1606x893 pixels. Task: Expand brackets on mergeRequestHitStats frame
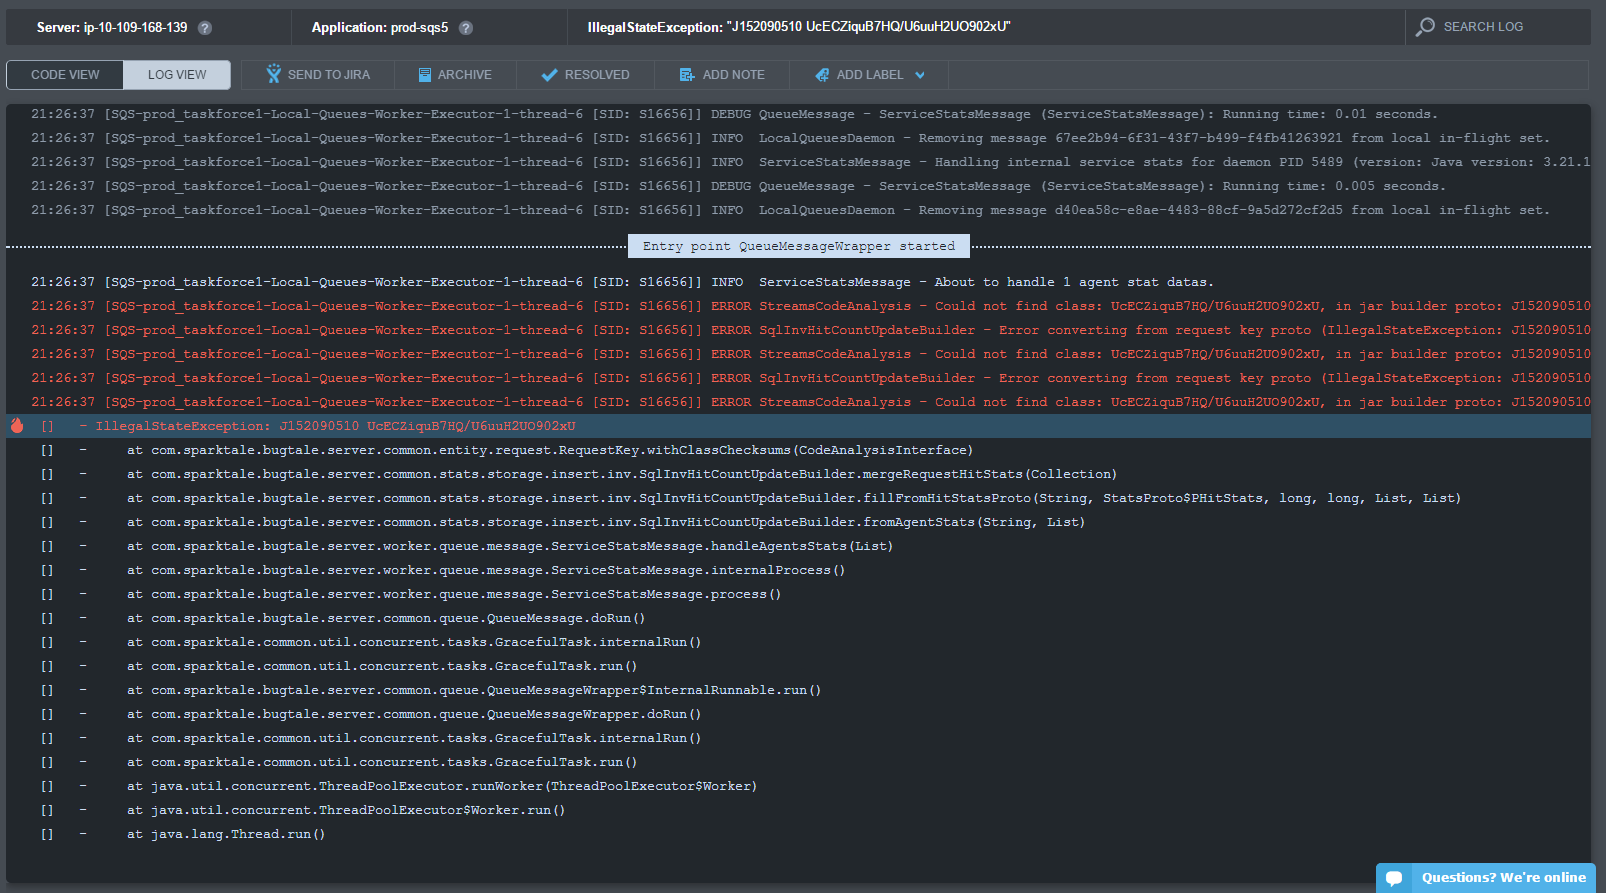pos(47,474)
